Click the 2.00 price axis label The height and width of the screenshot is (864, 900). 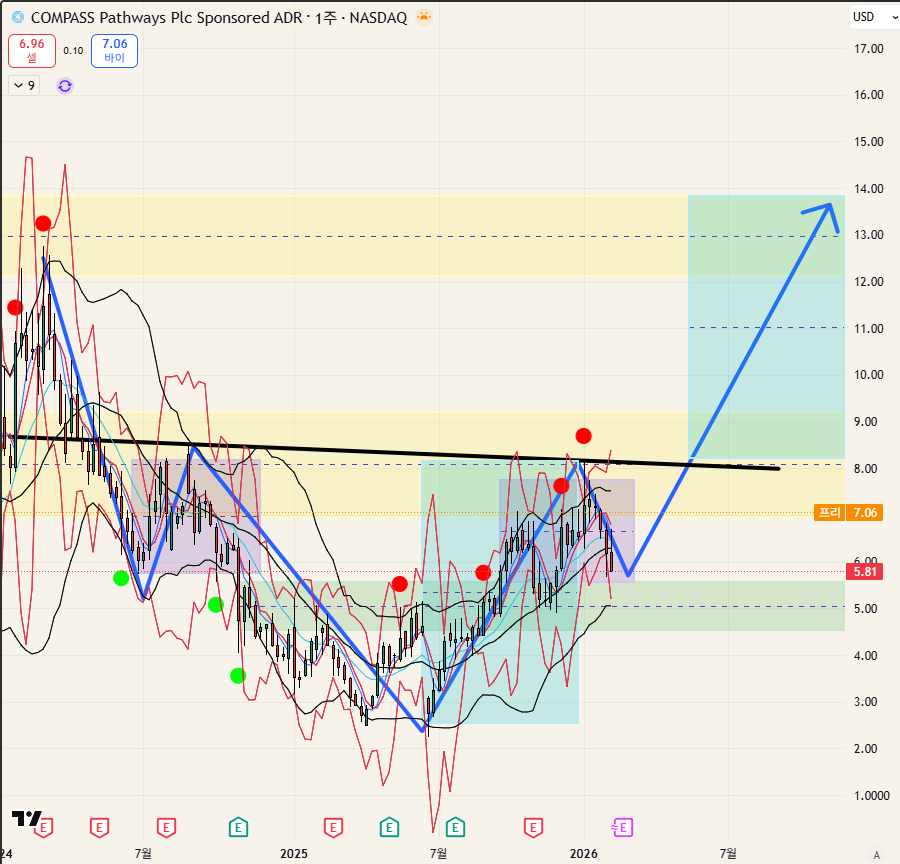pos(866,749)
